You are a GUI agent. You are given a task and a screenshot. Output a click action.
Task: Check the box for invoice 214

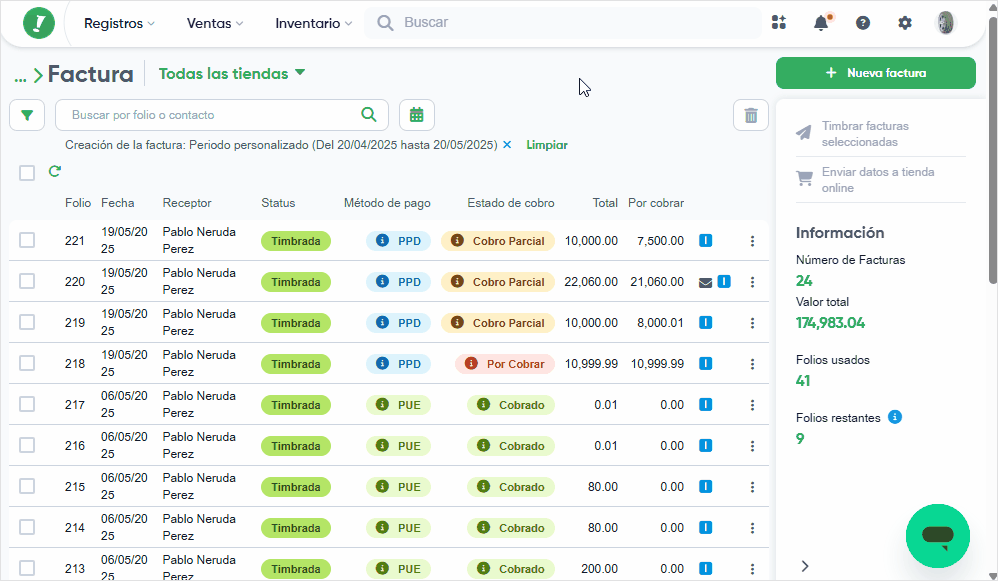pyautogui.click(x=27, y=527)
